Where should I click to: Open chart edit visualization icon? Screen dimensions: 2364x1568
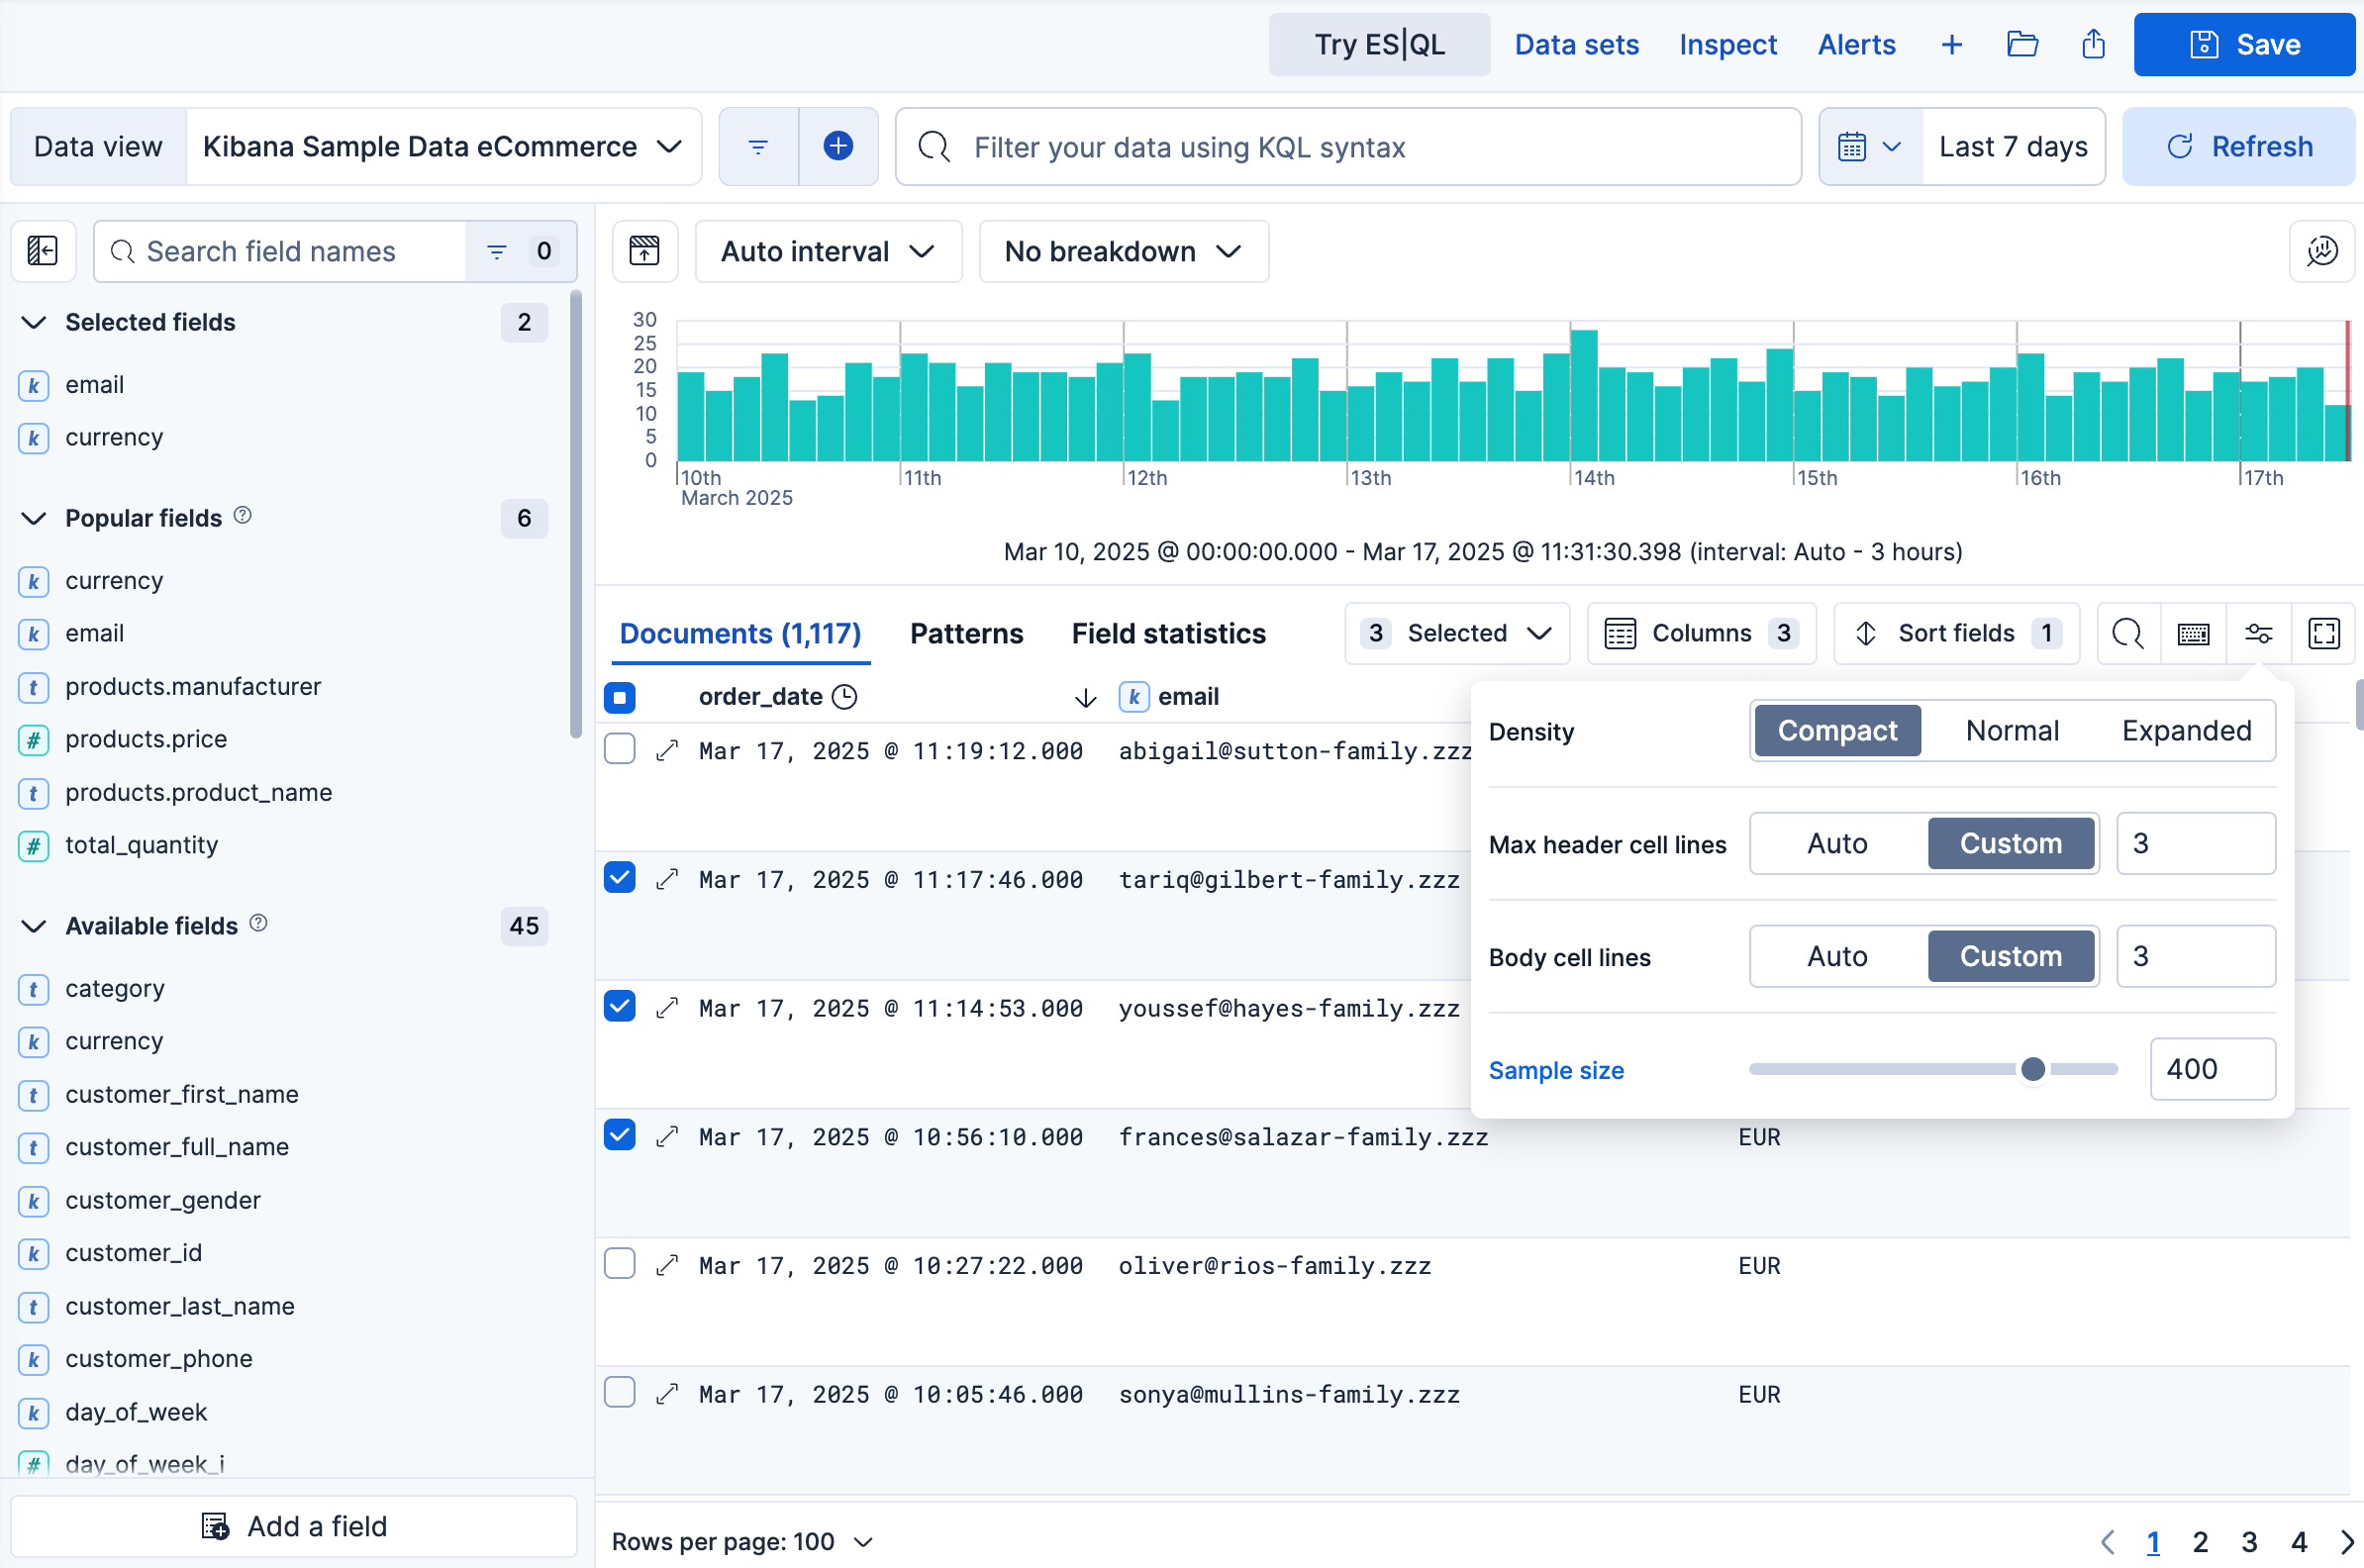click(x=2321, y=251)
